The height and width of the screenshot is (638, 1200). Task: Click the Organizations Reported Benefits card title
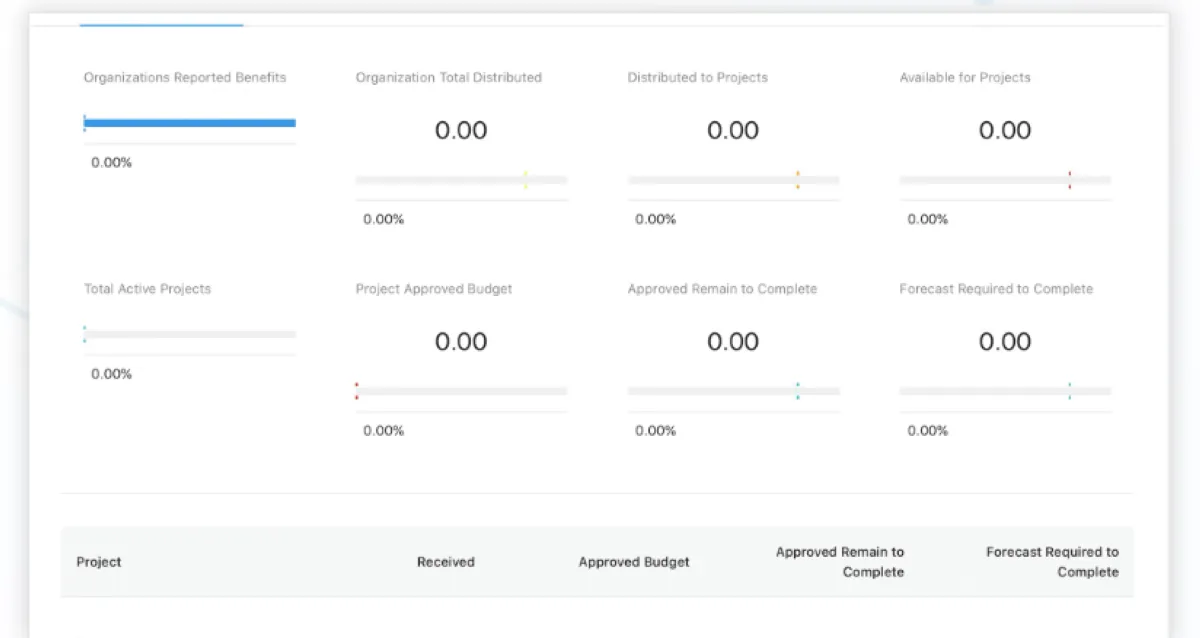coord(185,77)
